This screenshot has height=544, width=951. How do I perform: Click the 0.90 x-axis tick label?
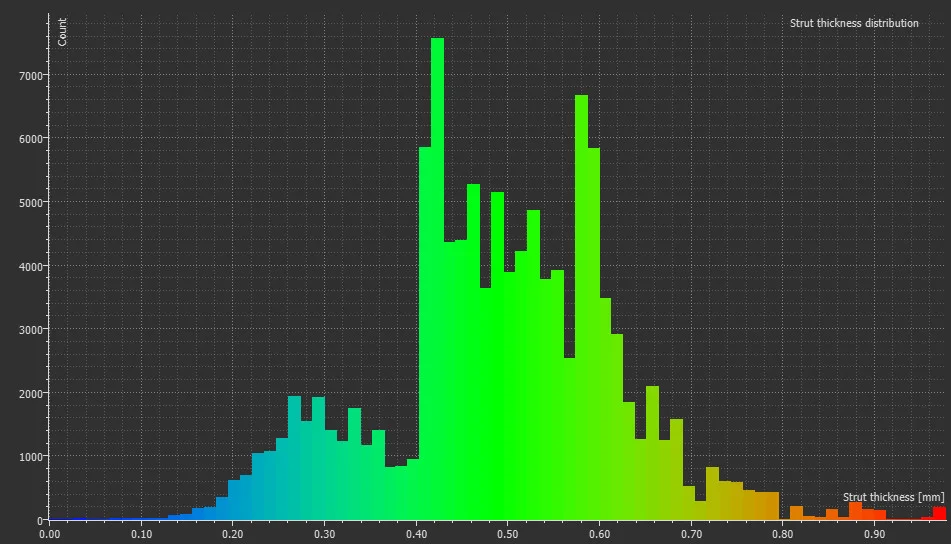tap(875, 534)
